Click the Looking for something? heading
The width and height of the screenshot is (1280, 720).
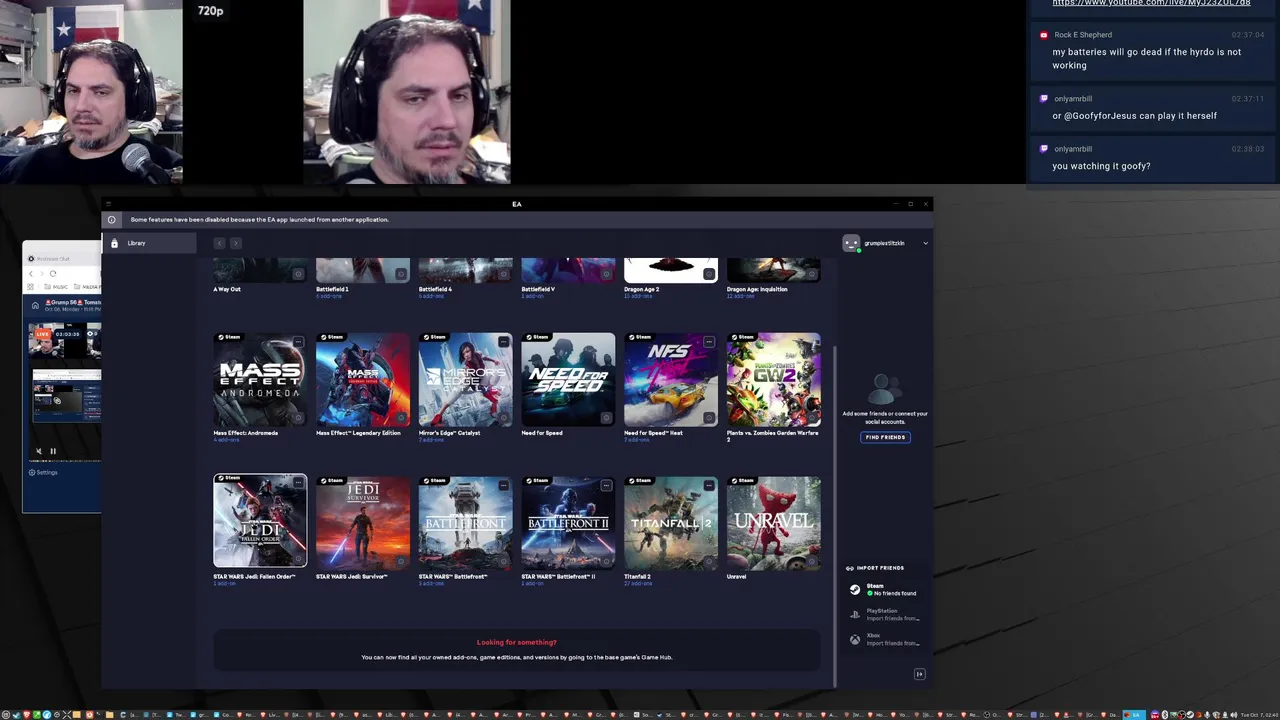[517, 642]
